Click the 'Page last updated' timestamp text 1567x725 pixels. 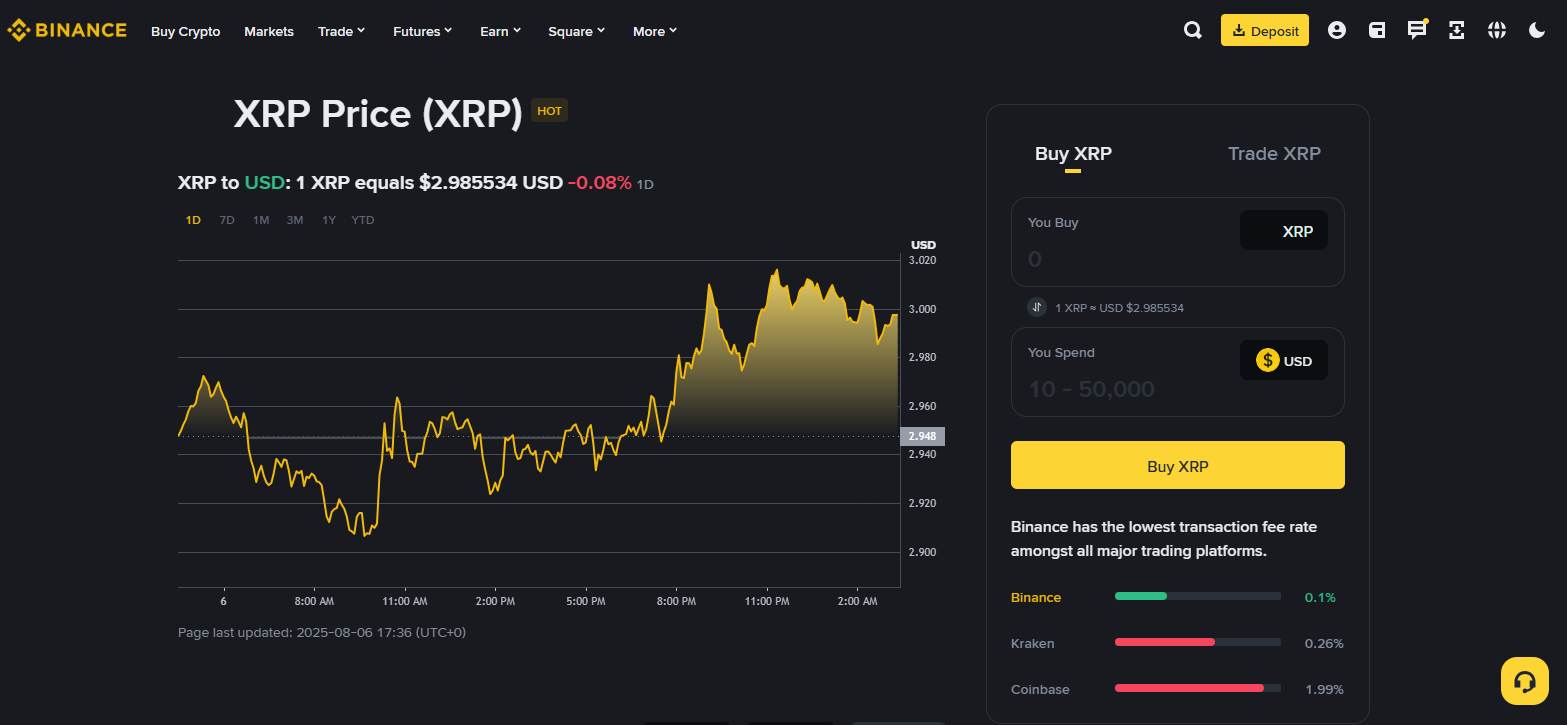click(x=322, y=632)
